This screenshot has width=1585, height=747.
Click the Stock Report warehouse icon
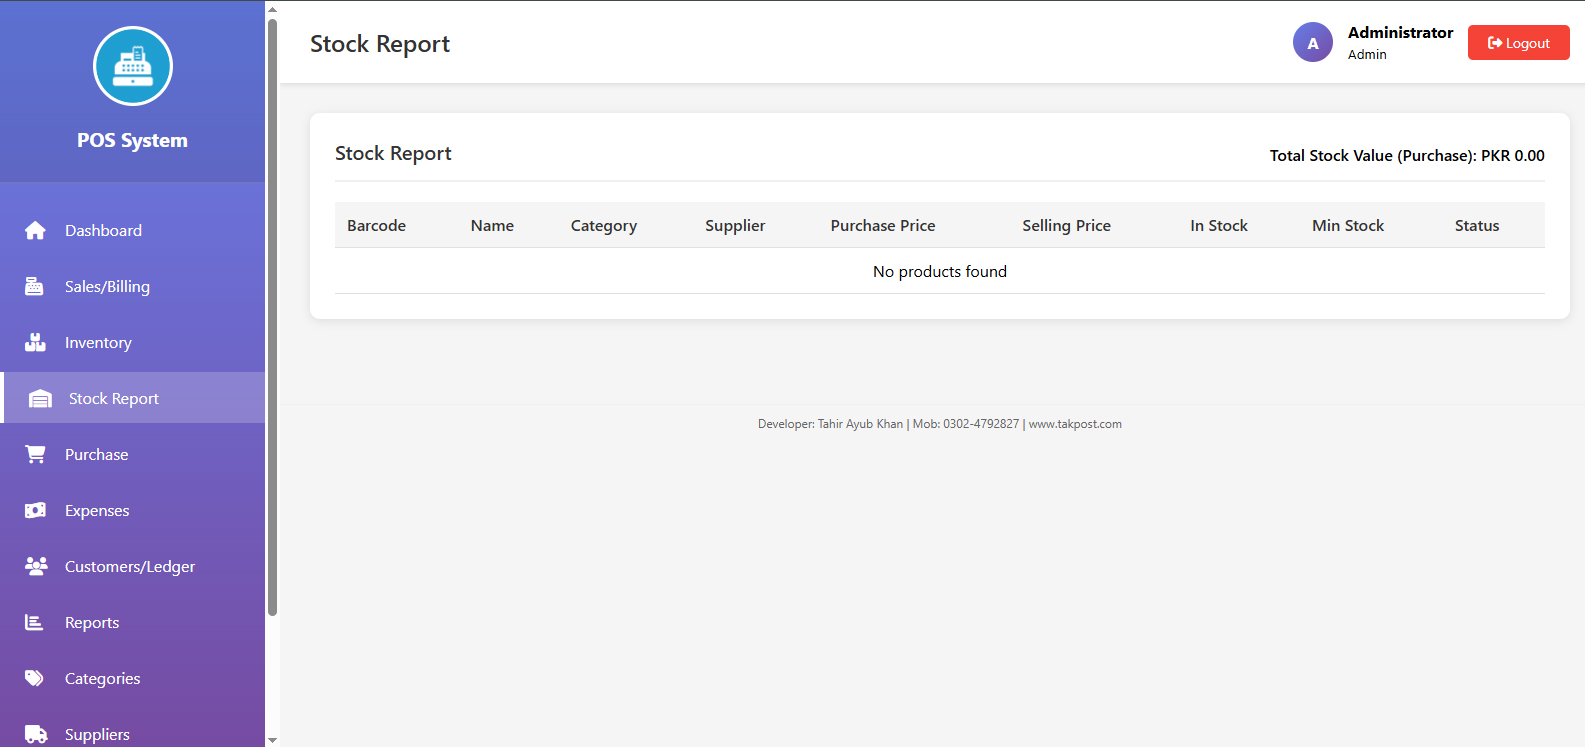coord(40,399)
